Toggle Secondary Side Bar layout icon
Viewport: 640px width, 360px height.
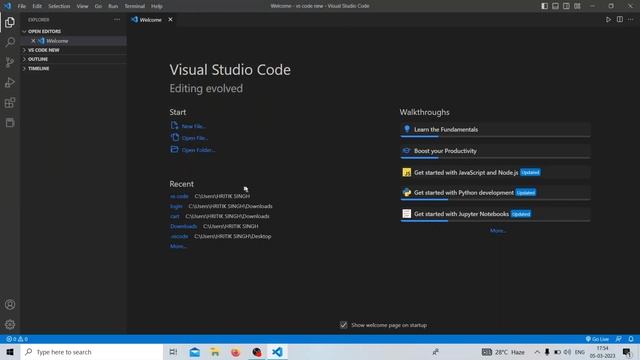[567, 6]
